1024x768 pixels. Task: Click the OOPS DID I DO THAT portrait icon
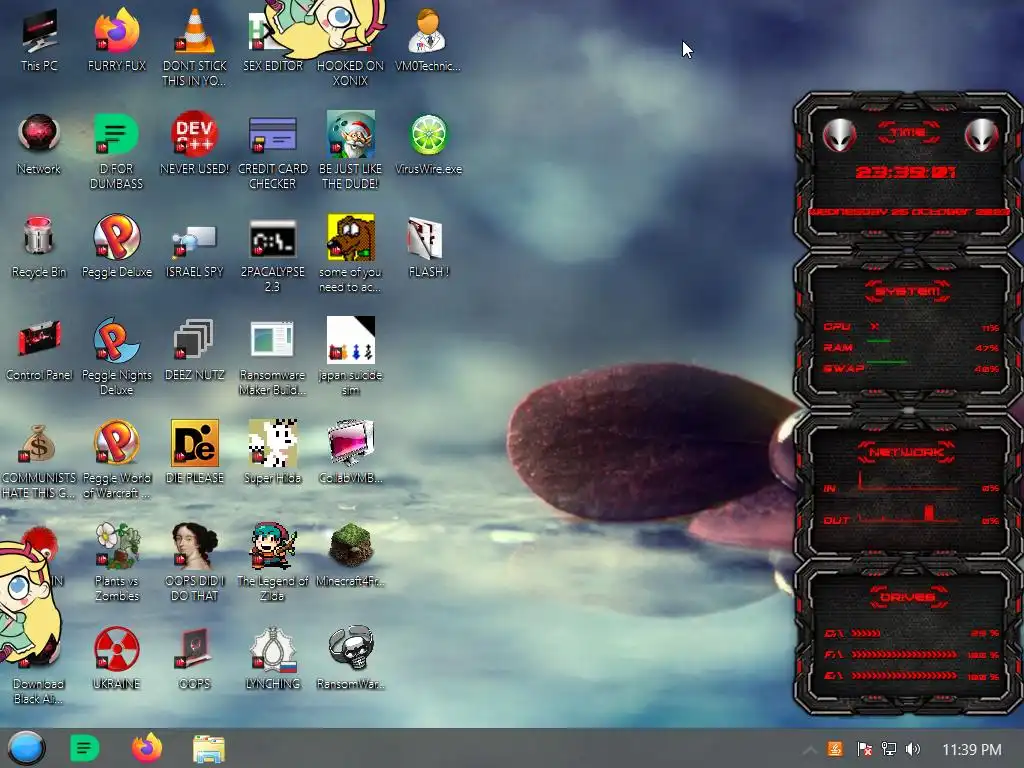tap(195, 545)
